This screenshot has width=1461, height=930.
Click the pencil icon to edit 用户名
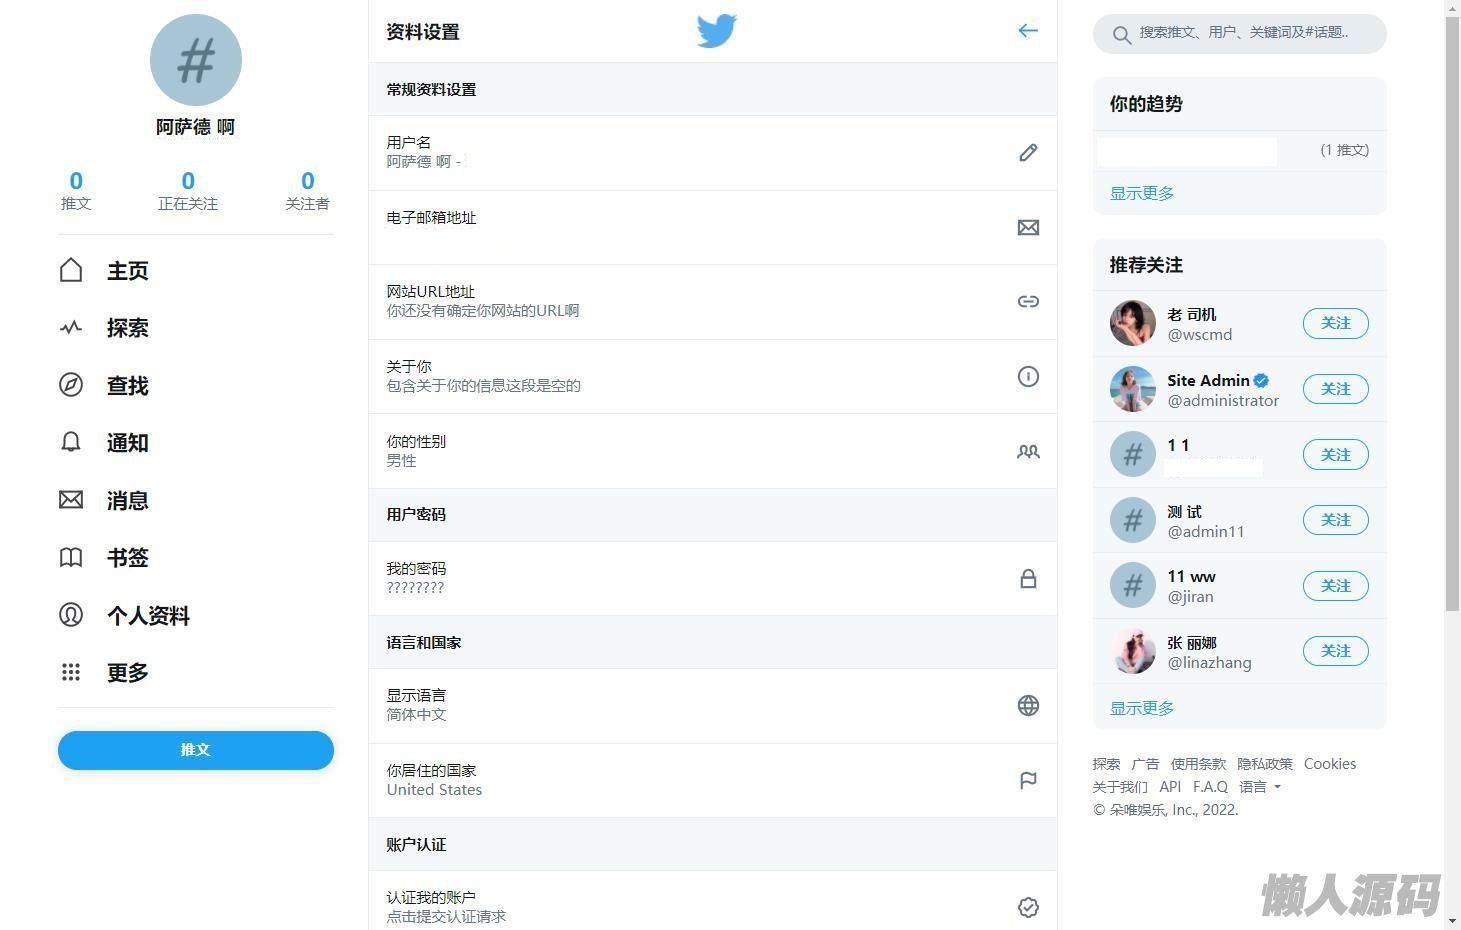point(1028,153)
